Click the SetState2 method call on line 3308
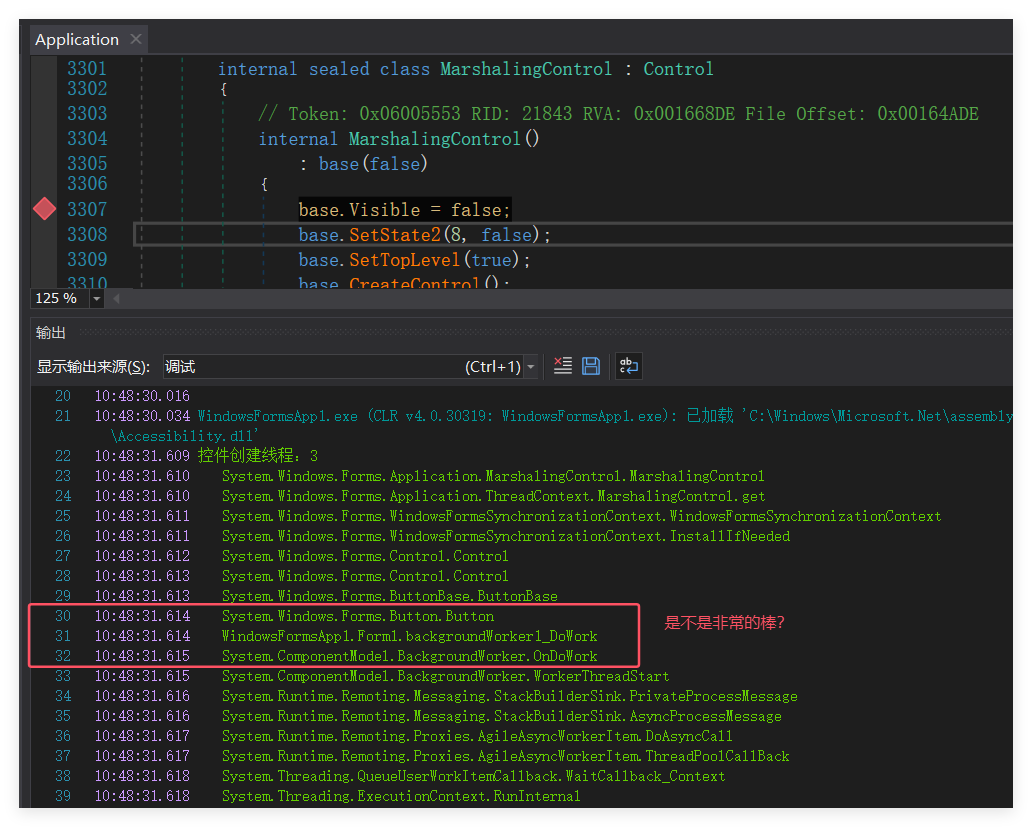 pos(395,234)
